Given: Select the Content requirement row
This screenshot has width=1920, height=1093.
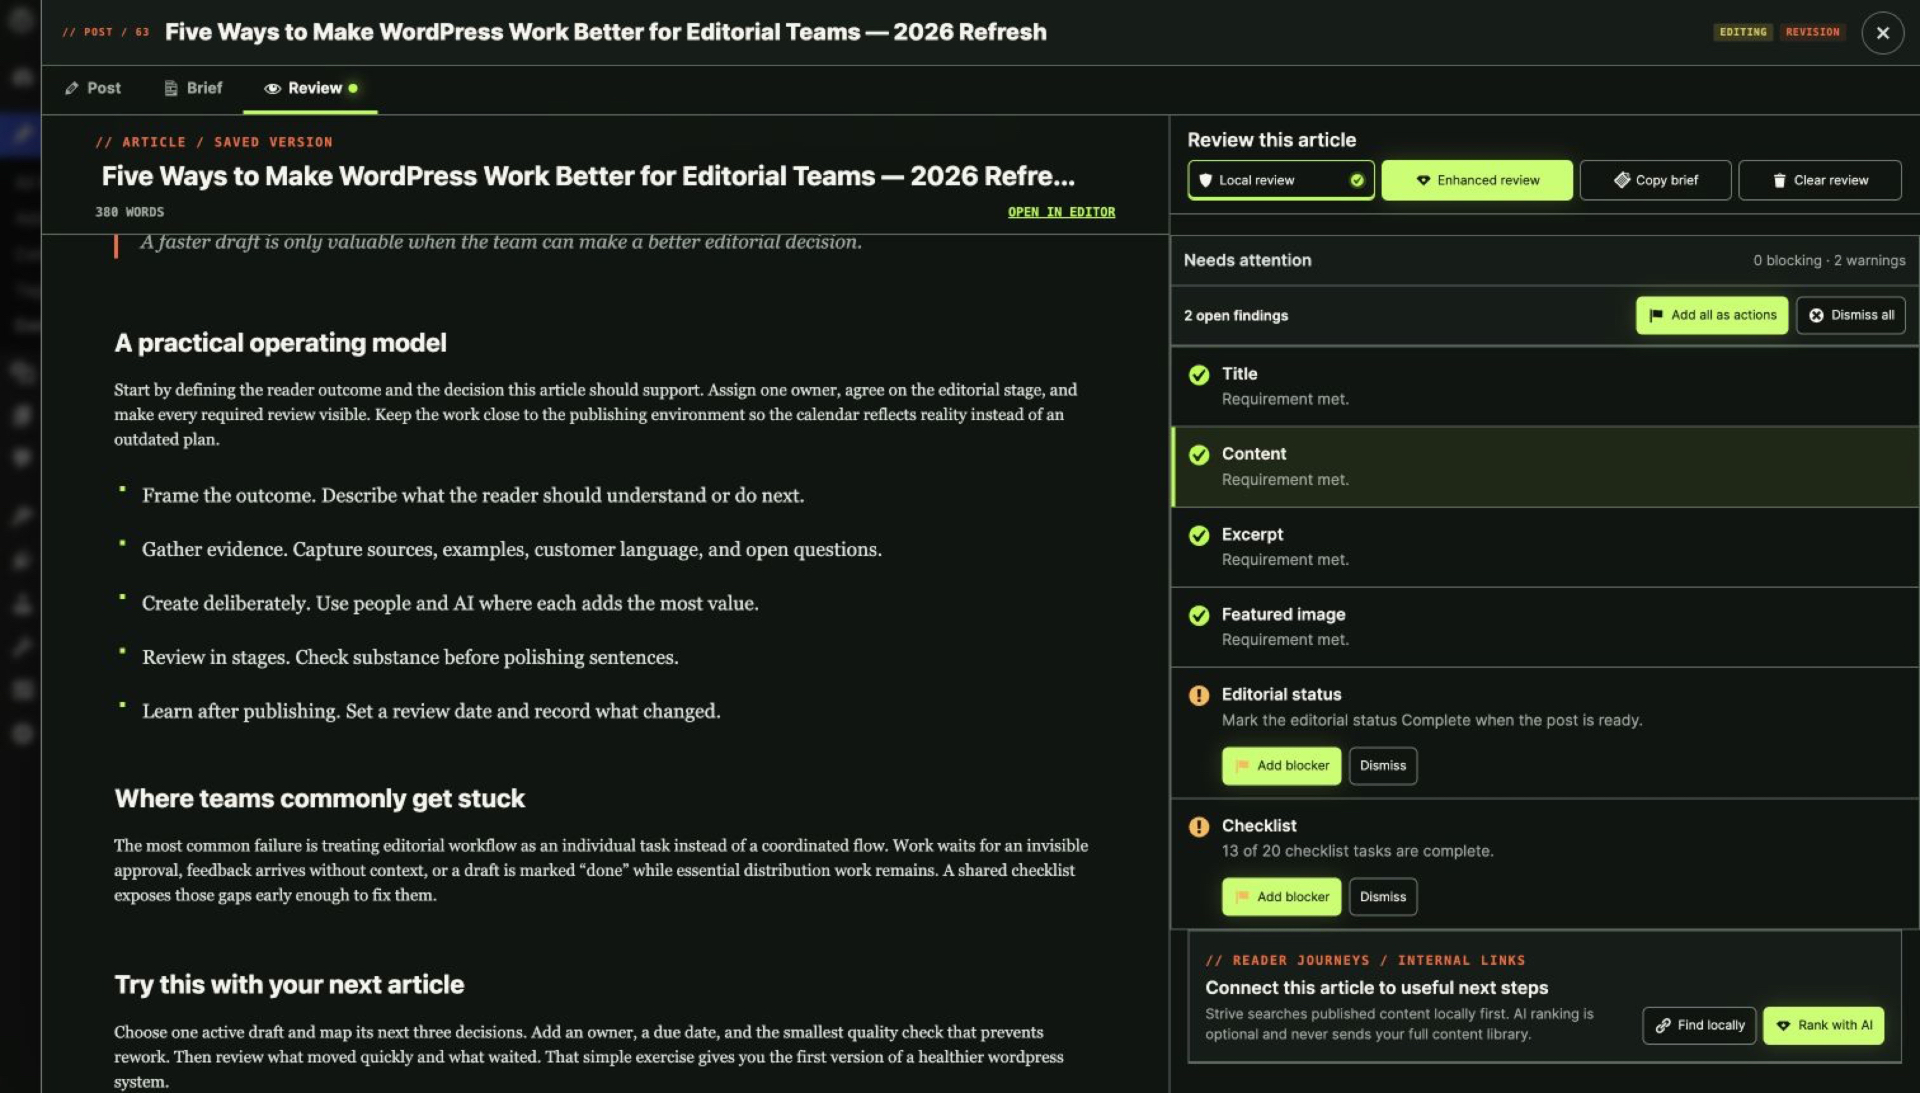Looking at the screenshot, I should pyautogui.click(x=1545, y=466).
